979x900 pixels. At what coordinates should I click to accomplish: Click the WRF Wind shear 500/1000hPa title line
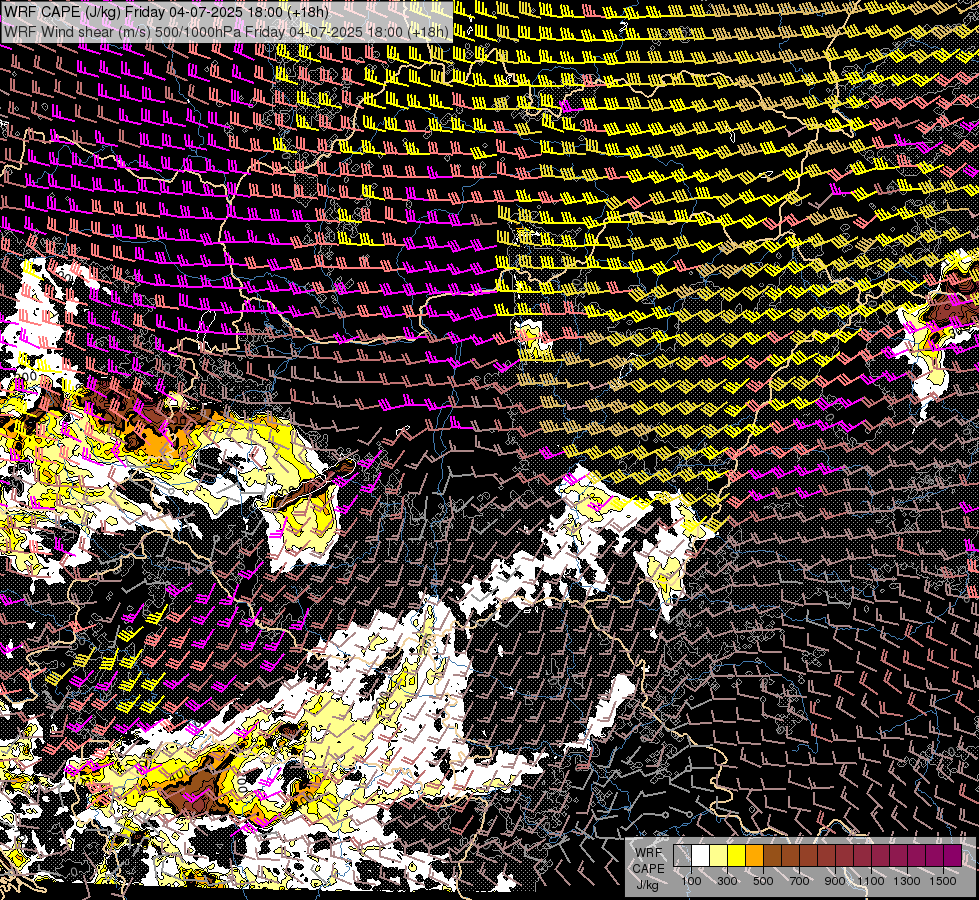coord(227,31)
